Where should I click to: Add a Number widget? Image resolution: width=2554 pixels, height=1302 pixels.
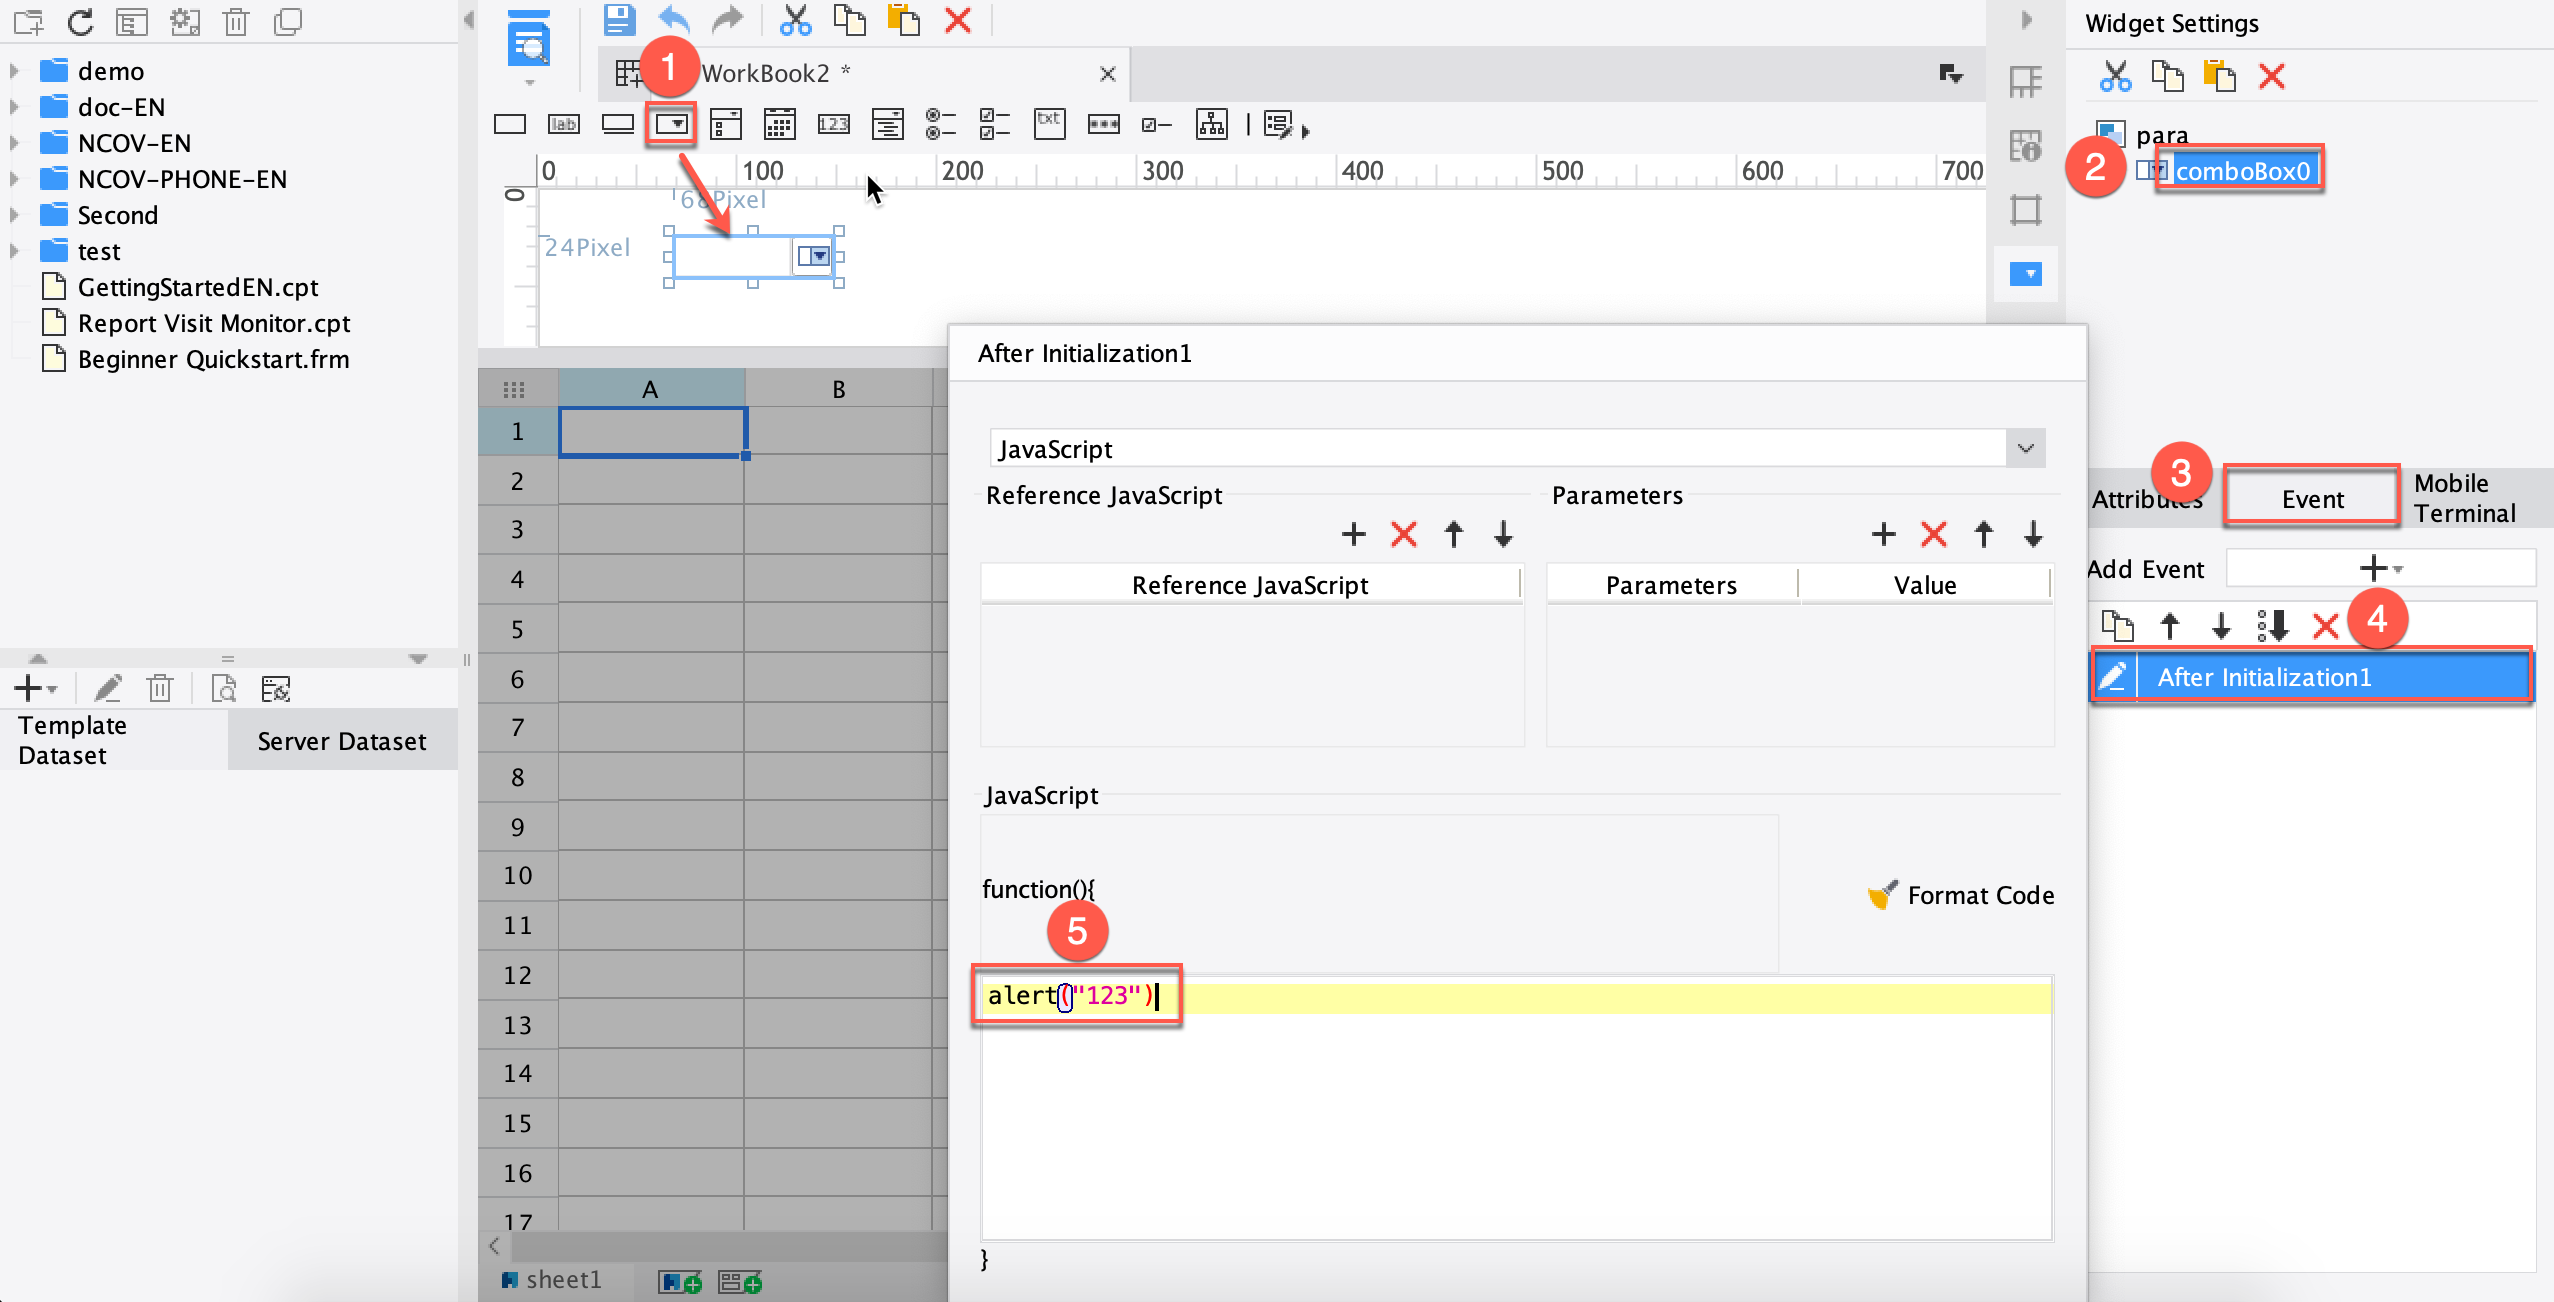tap(833, 124)
